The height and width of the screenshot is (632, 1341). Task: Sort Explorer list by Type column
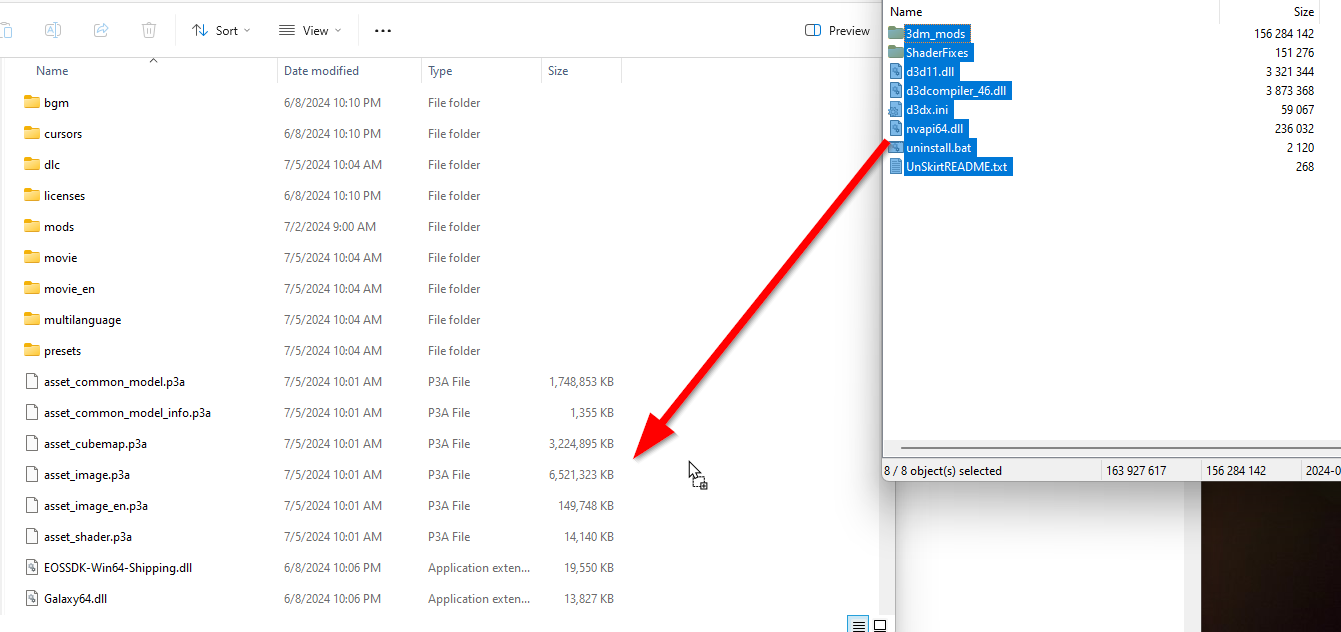click(x=440, y=71)
